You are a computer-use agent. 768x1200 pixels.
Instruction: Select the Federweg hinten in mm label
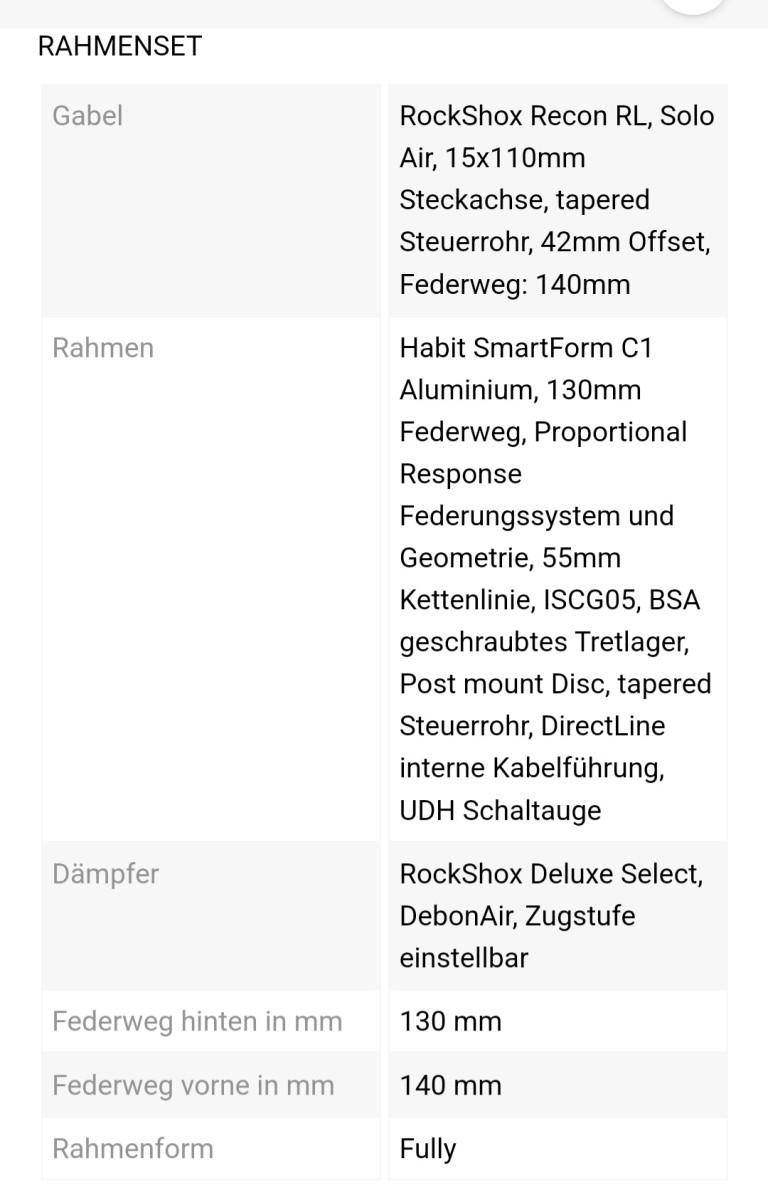coord(197,1022)
